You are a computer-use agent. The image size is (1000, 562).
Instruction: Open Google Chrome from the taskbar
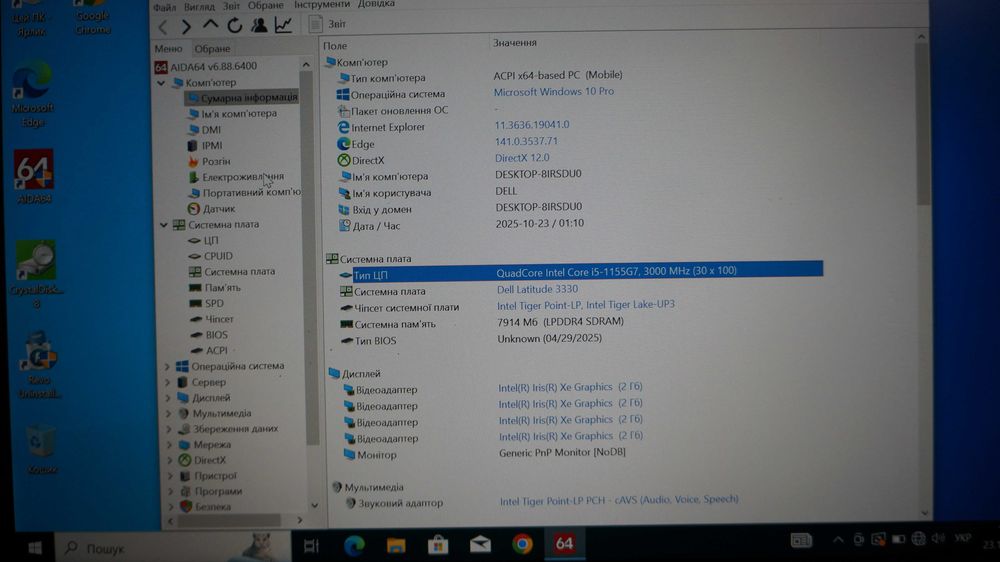pyautogui.click(x=522, y=544)
